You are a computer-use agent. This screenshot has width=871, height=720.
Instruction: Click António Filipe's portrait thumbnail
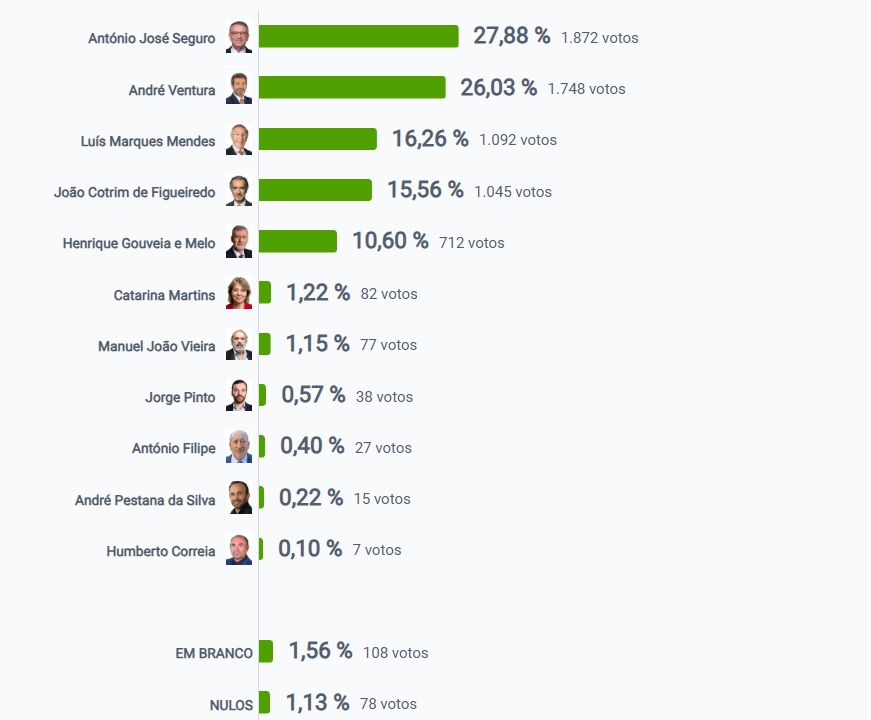coord(239,447)
